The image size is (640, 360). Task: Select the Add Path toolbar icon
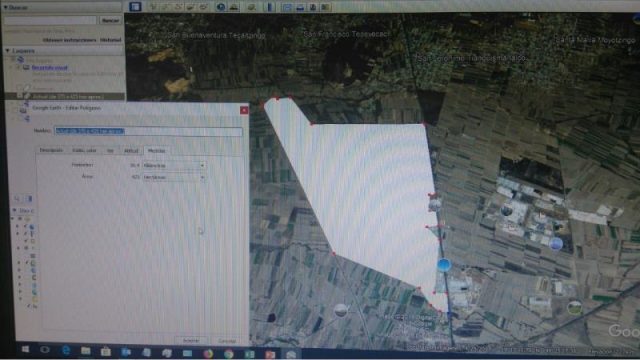point(179,7)
